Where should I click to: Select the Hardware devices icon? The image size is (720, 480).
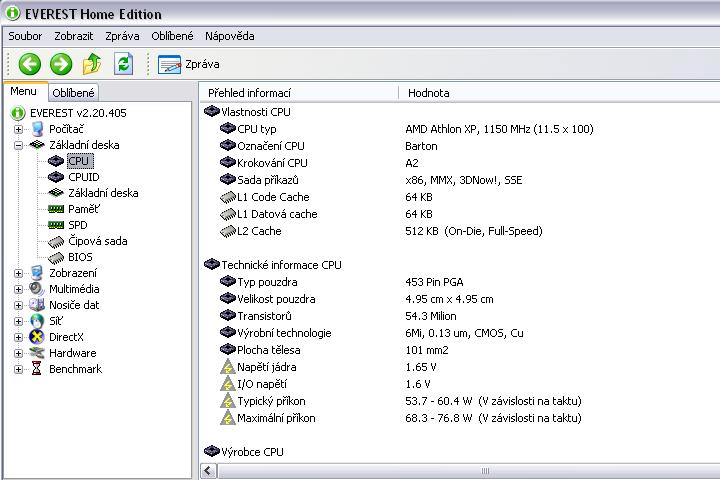pos(37,353)
